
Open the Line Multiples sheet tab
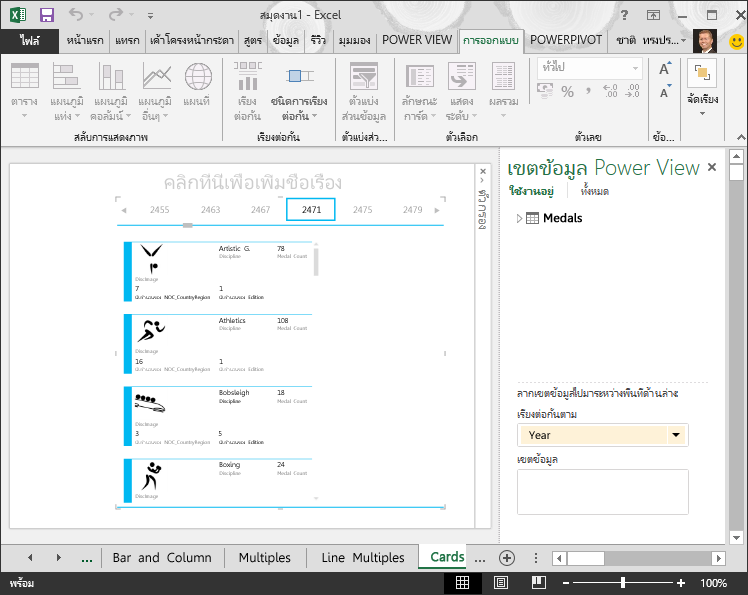pyautogui.click(x=363, y=557)
